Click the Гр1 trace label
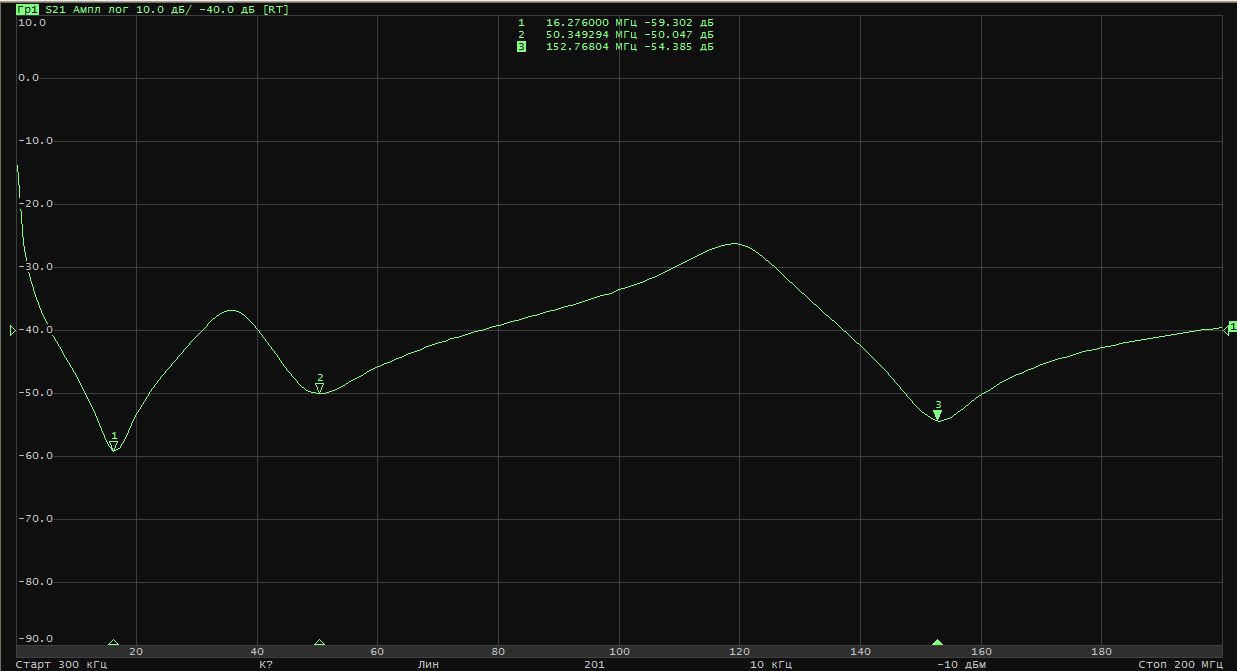1237x671 pixels. [x=28, y=10]
